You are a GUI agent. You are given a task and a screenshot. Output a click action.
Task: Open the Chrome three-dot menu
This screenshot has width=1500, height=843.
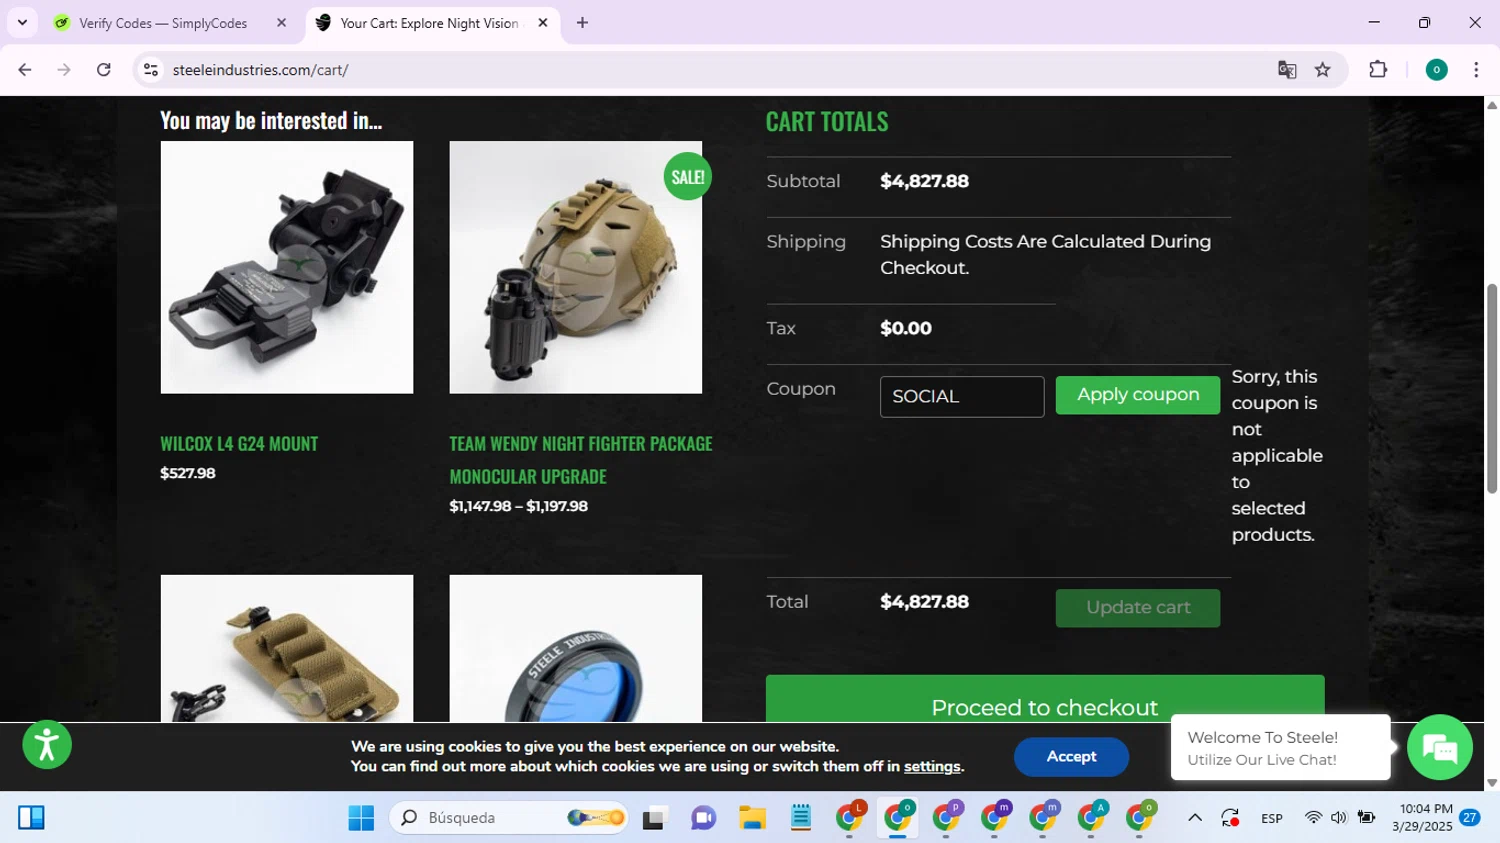click(1476, 70)
